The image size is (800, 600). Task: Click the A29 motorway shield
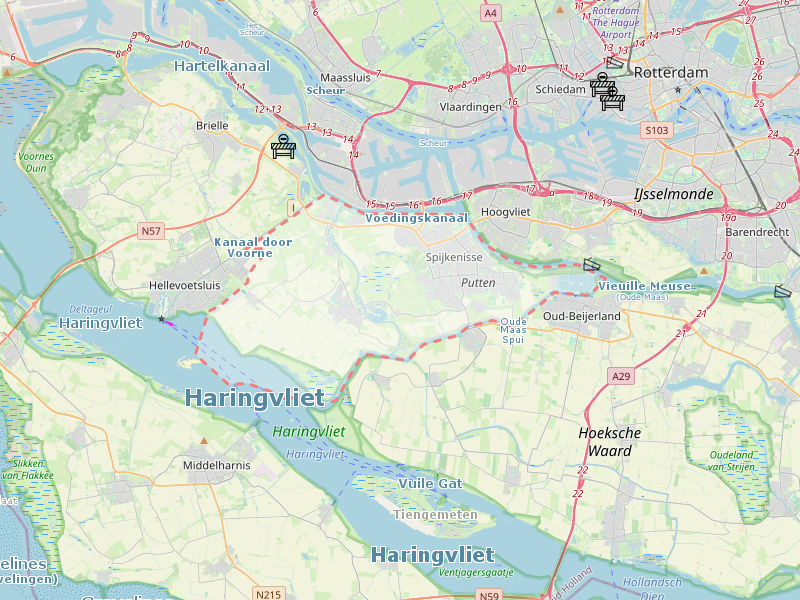coord(621,377)
